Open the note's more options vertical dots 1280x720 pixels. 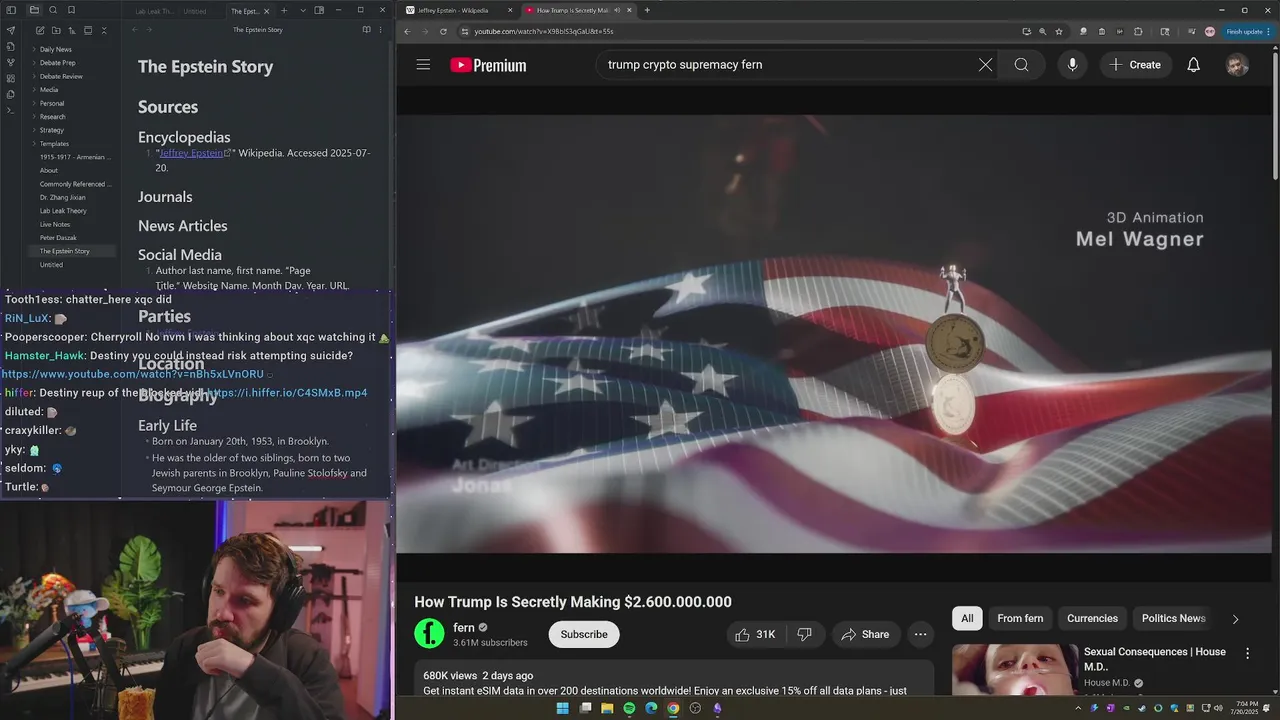pos(380,30)
